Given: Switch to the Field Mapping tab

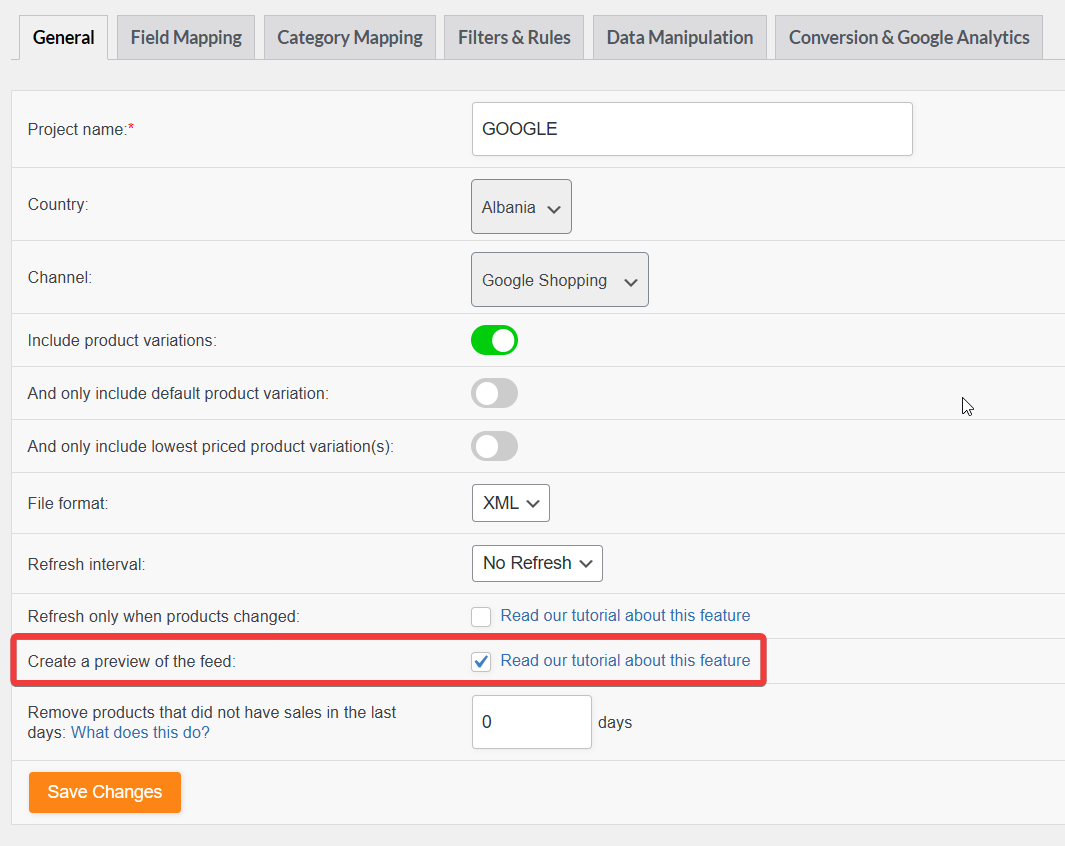Looking at the screenshot, I should coord(186,37).
